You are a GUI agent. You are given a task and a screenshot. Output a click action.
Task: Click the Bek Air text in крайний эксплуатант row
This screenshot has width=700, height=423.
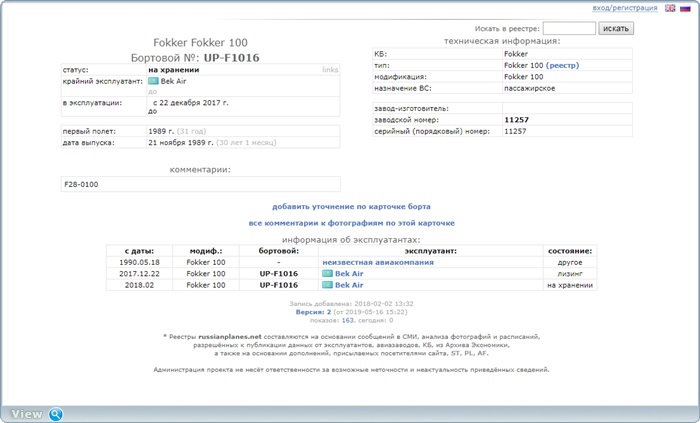point(174,81)
